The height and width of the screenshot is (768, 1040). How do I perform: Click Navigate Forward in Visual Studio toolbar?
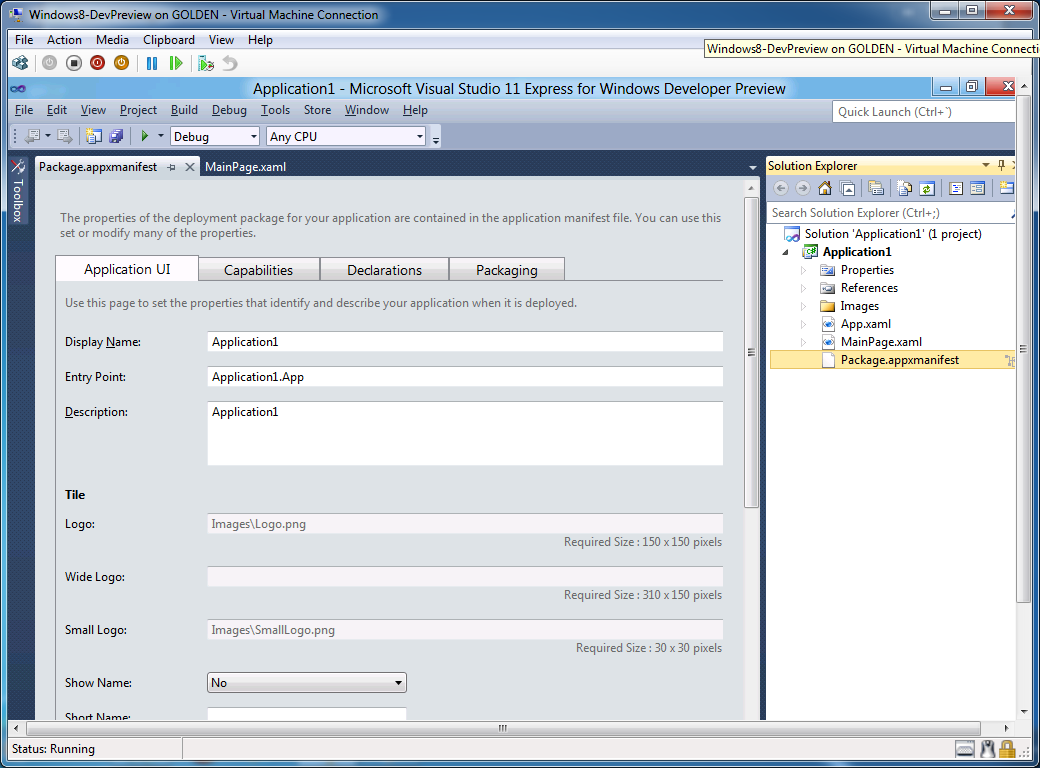pyautogui.click(x=64, y=136)
